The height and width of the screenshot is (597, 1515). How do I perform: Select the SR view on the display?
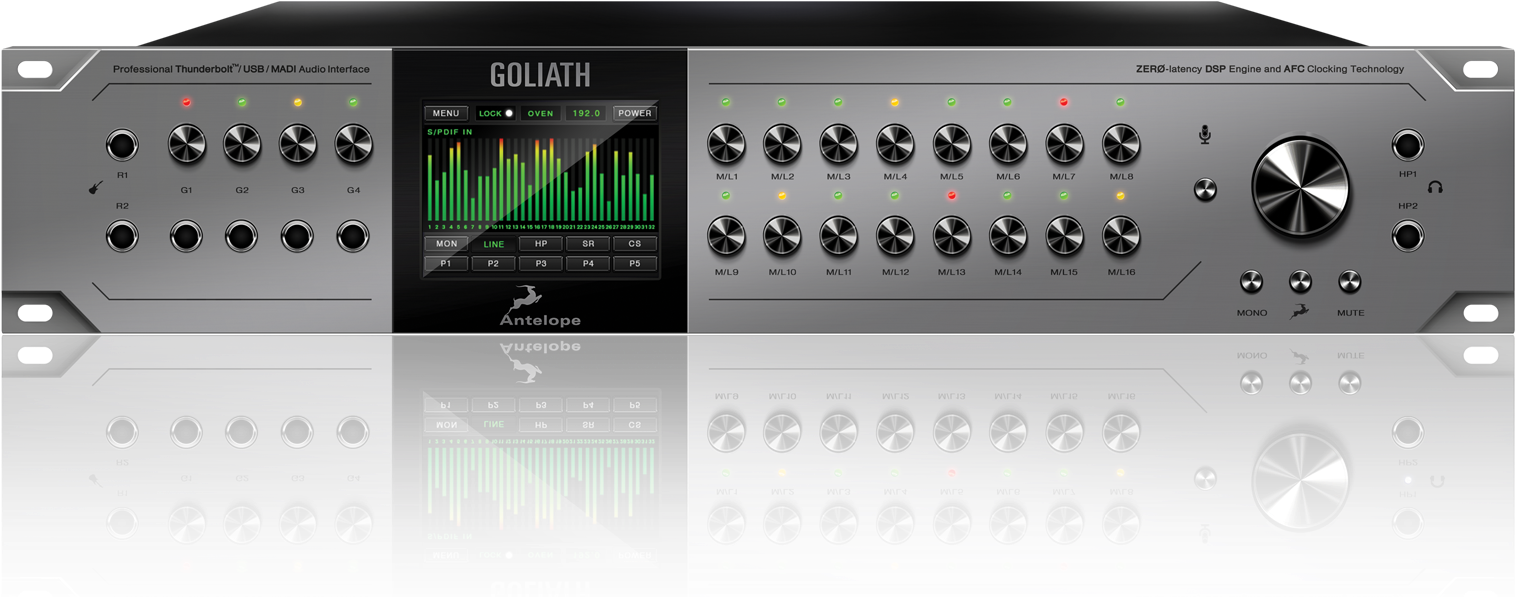click(x=588, y=244)
